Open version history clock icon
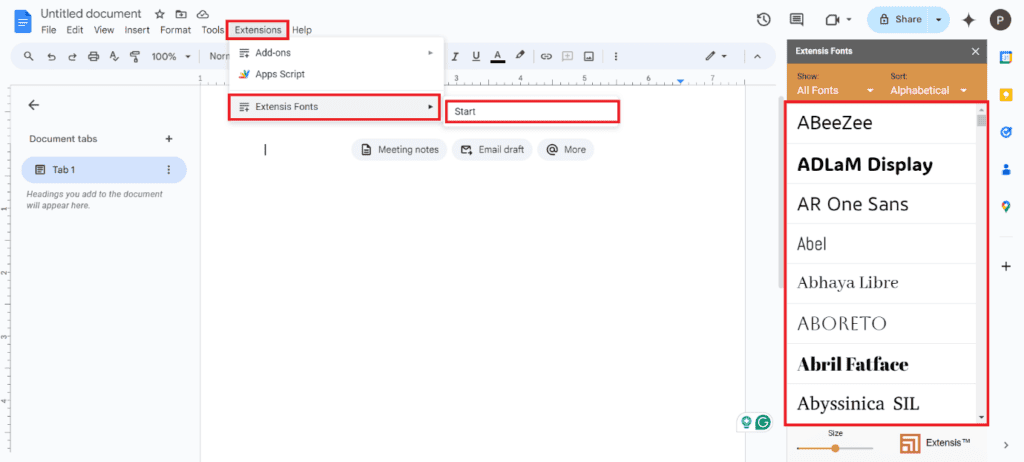This screenshot has width=1024, height=462. 763,20
